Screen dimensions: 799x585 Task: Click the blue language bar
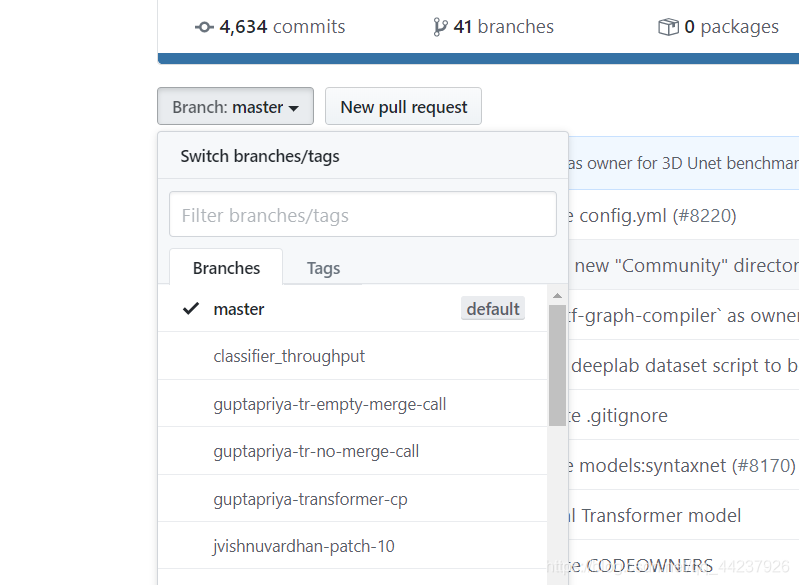(478, 59)
